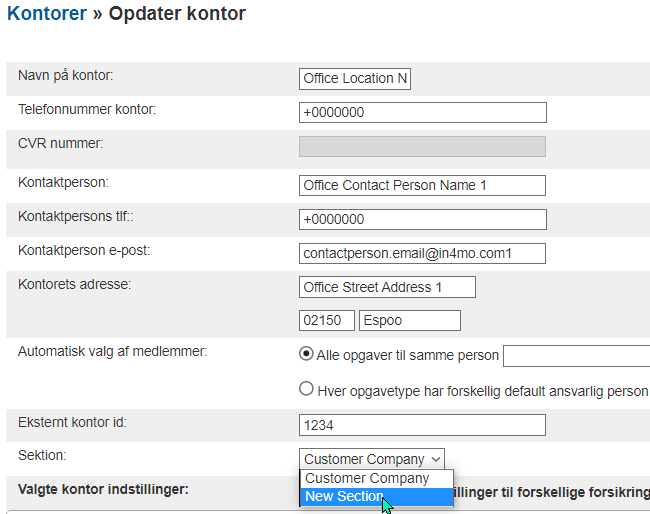Open the Kontorer breadcrumb link
Screen dimensions: 650x514
46,14
